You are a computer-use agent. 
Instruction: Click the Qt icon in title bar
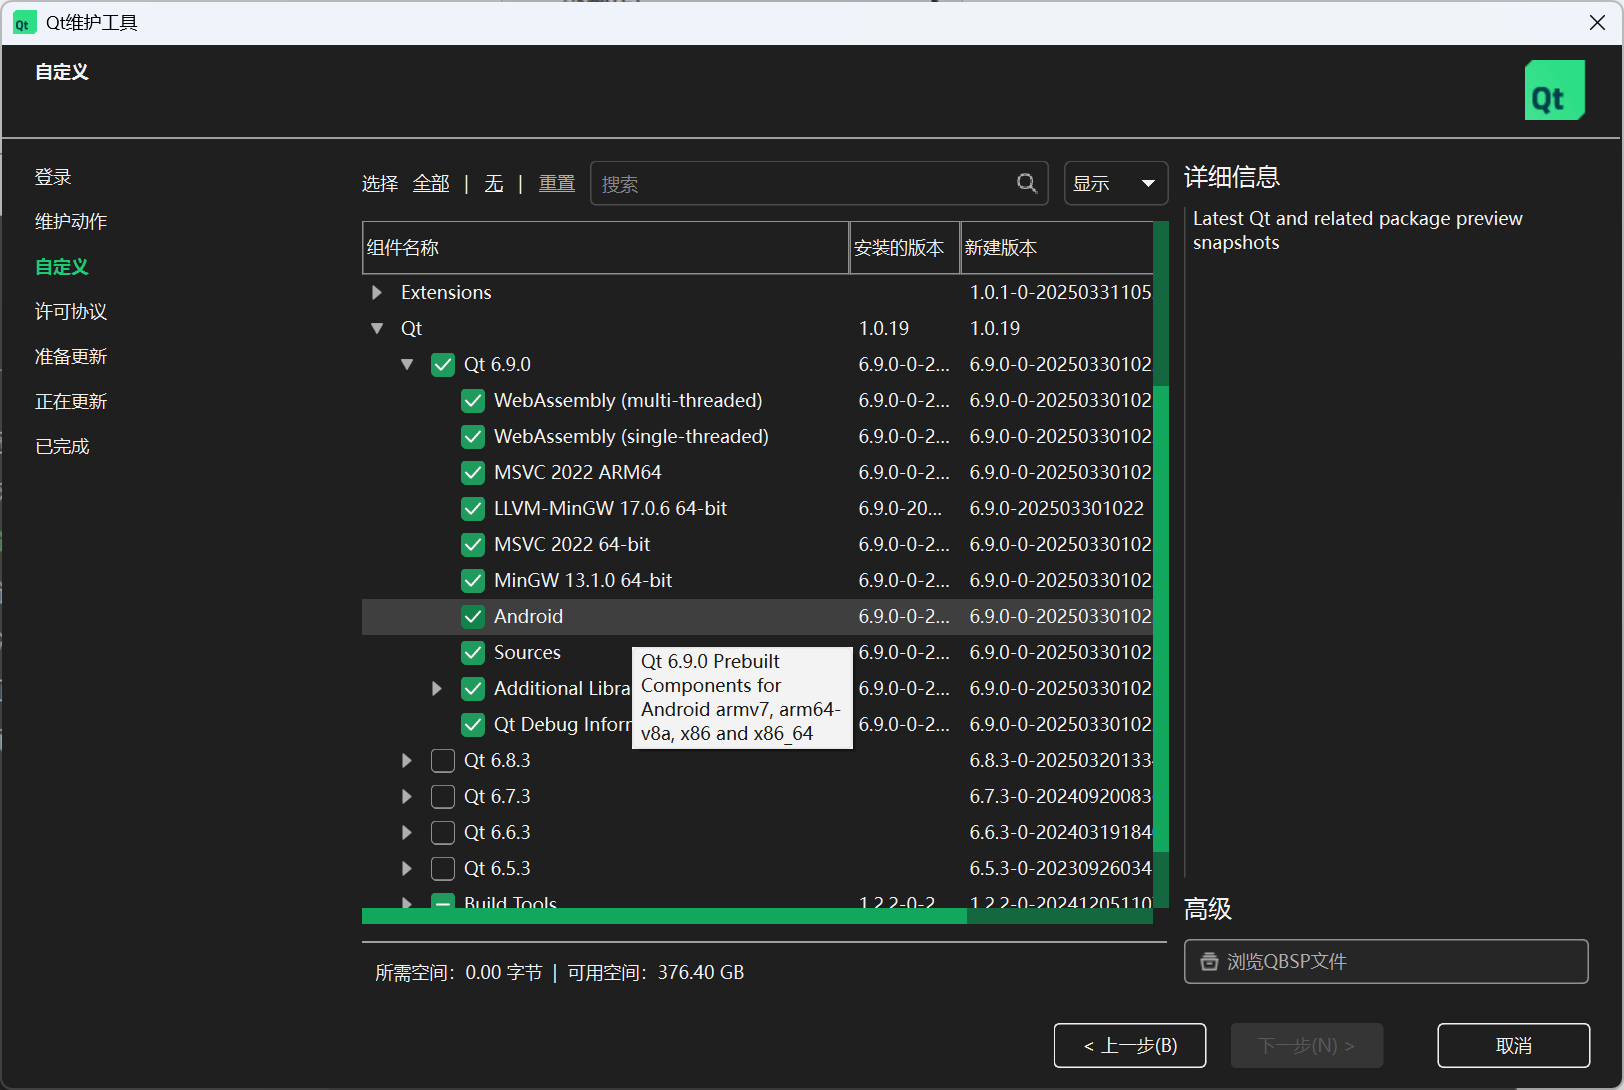[x=24, y=23]
